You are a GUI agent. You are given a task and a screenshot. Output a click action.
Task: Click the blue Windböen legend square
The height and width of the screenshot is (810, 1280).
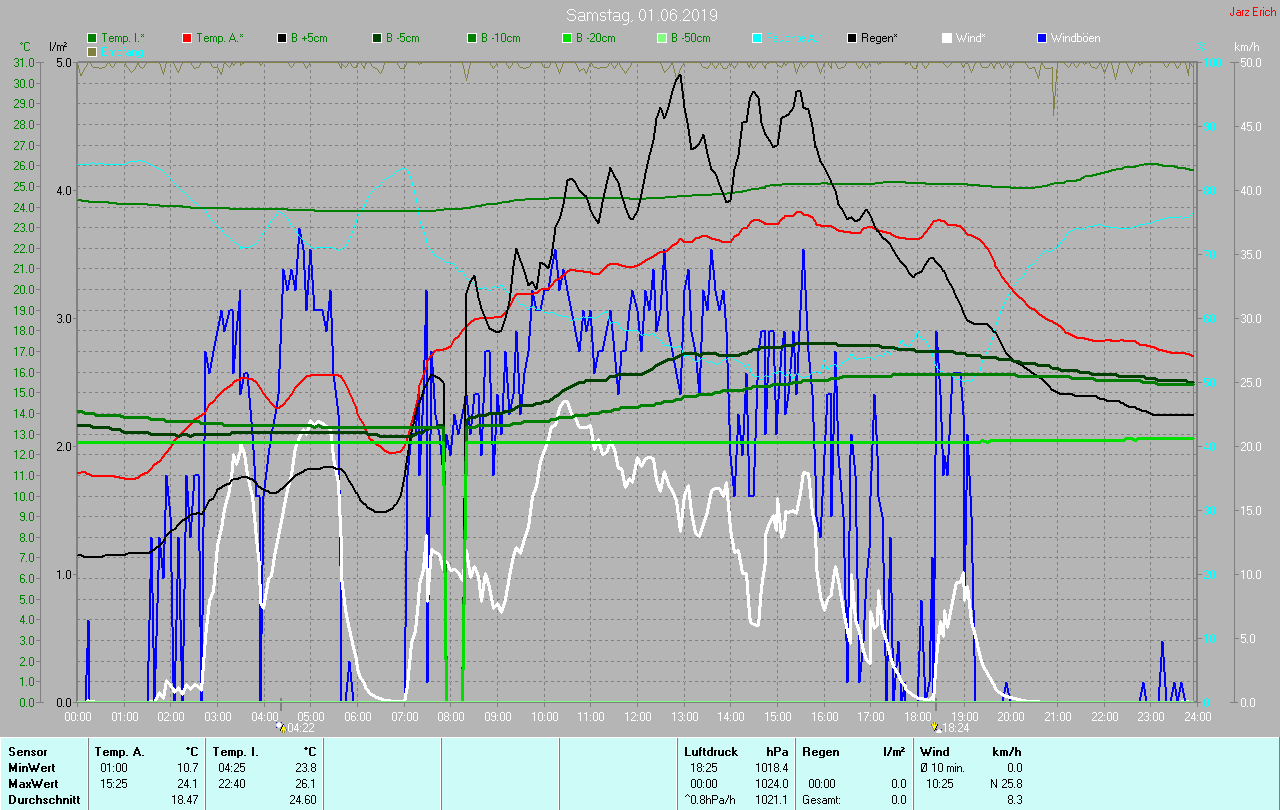coord(1042,38)
